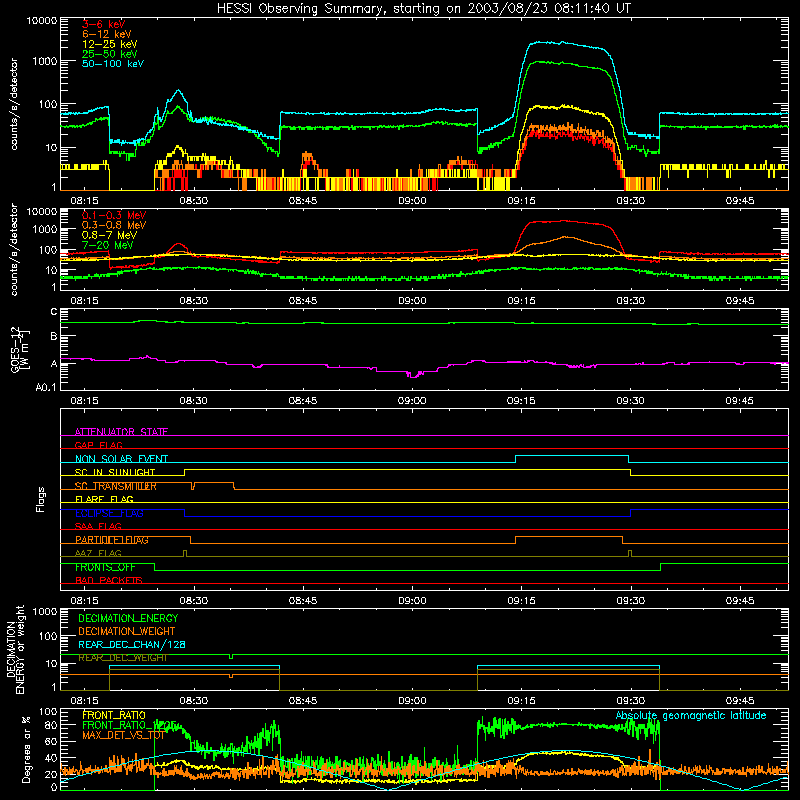Click the 0.1-0.3 MeV legend label

(114, 216)
